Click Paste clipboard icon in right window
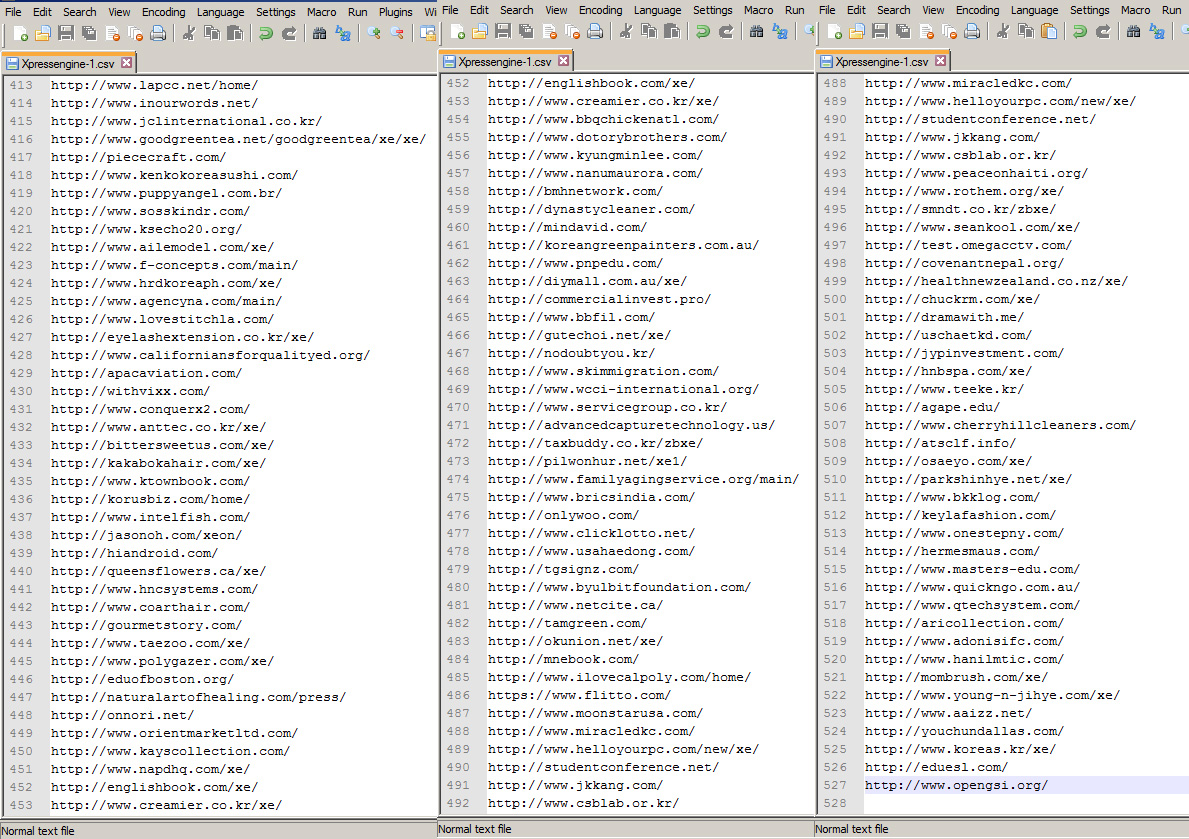1189x839 pixels. [1049, 31]
